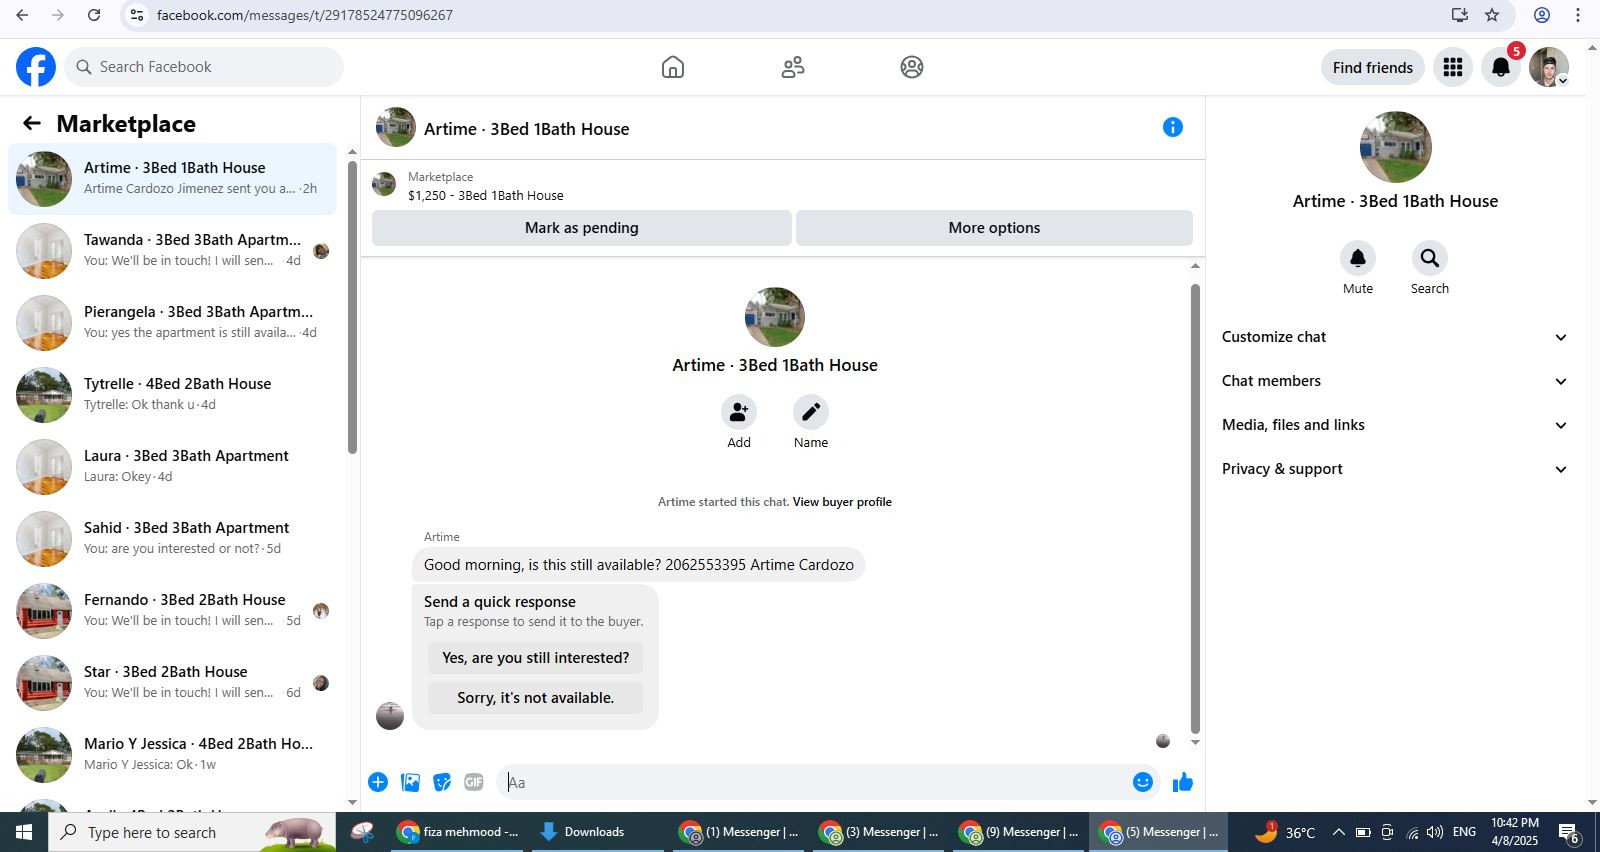Screen dimensions: 1600x852
Task: Switch to (3) Messenger taskbar window
Action: coord(878,832)
